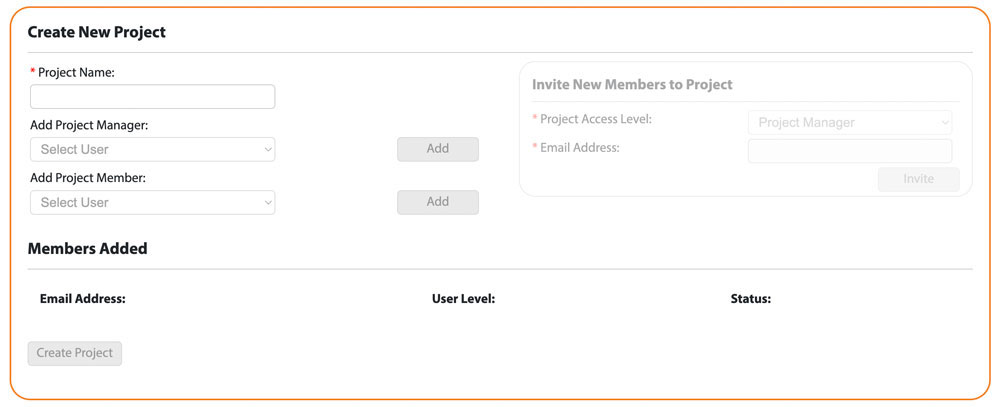Screen dimensions: 1000x407
Task: Expand the Add Project Member user dropdown
Action: tap(152, 202)
